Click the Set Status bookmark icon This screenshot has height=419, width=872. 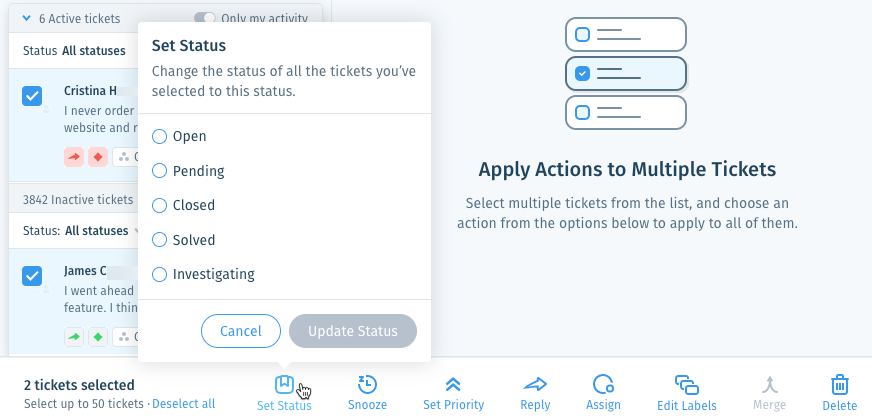point(284,384)
